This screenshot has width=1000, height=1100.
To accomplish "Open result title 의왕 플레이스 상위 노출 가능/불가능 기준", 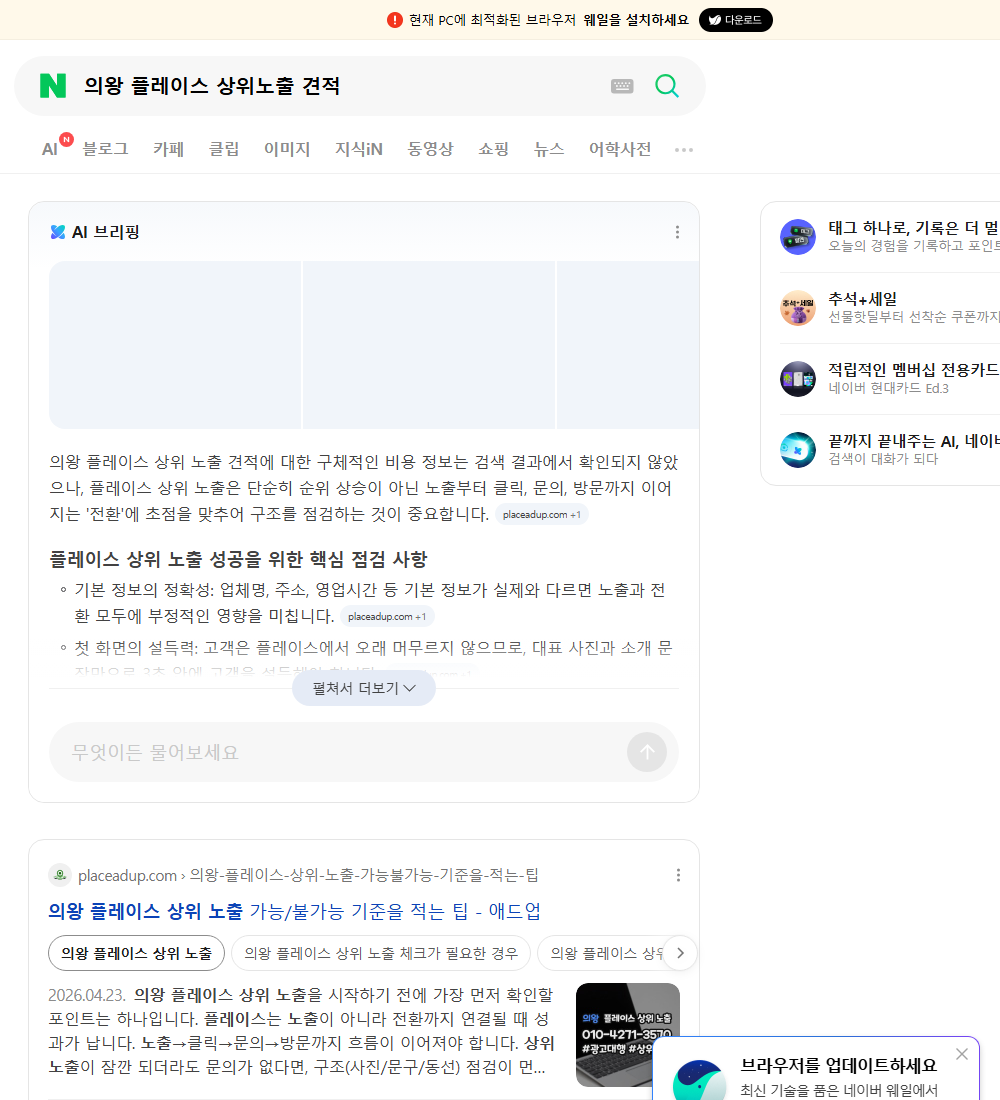I will [x=295, y=911].
